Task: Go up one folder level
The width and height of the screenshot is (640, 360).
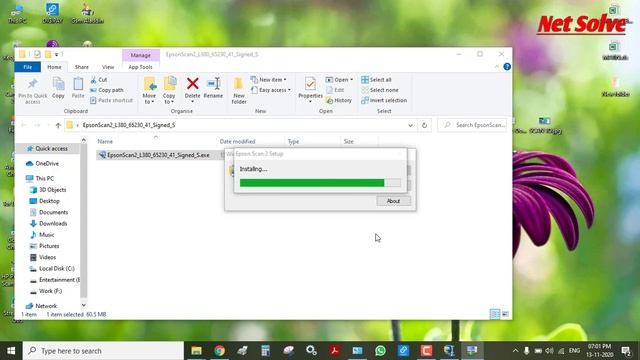Action: click(58, 125)
